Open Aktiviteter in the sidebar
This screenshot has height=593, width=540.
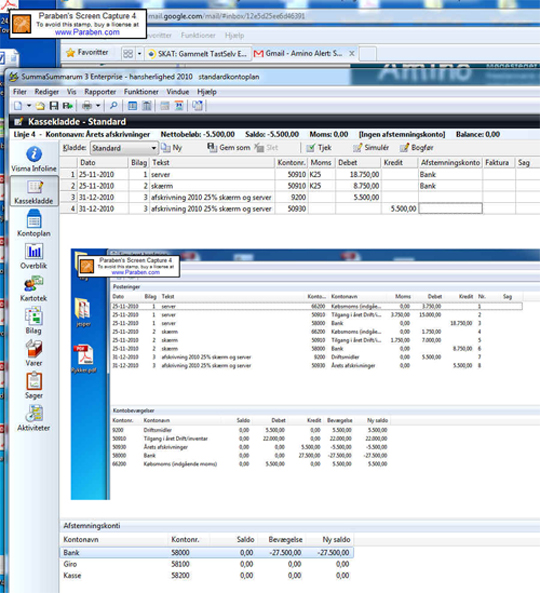pyautogui.click(x=34, y=419)
